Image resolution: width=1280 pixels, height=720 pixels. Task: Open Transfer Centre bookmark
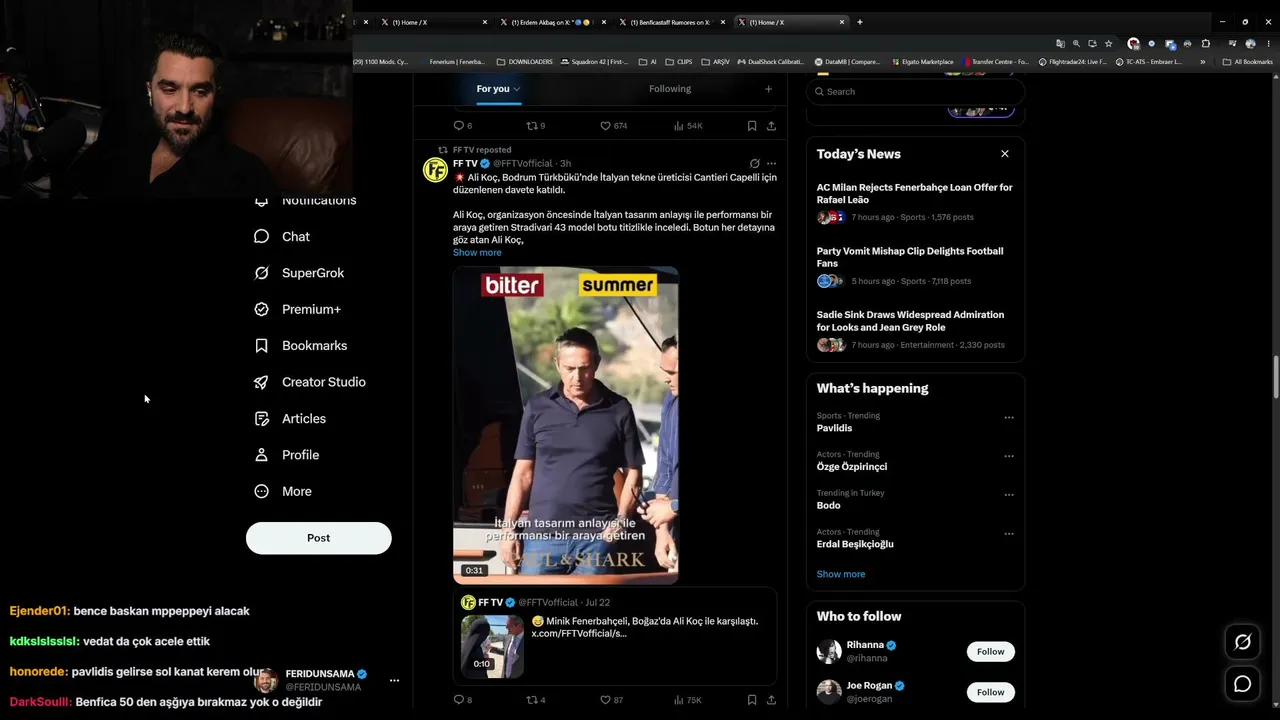pyautogui.click(x=993, y=62)
